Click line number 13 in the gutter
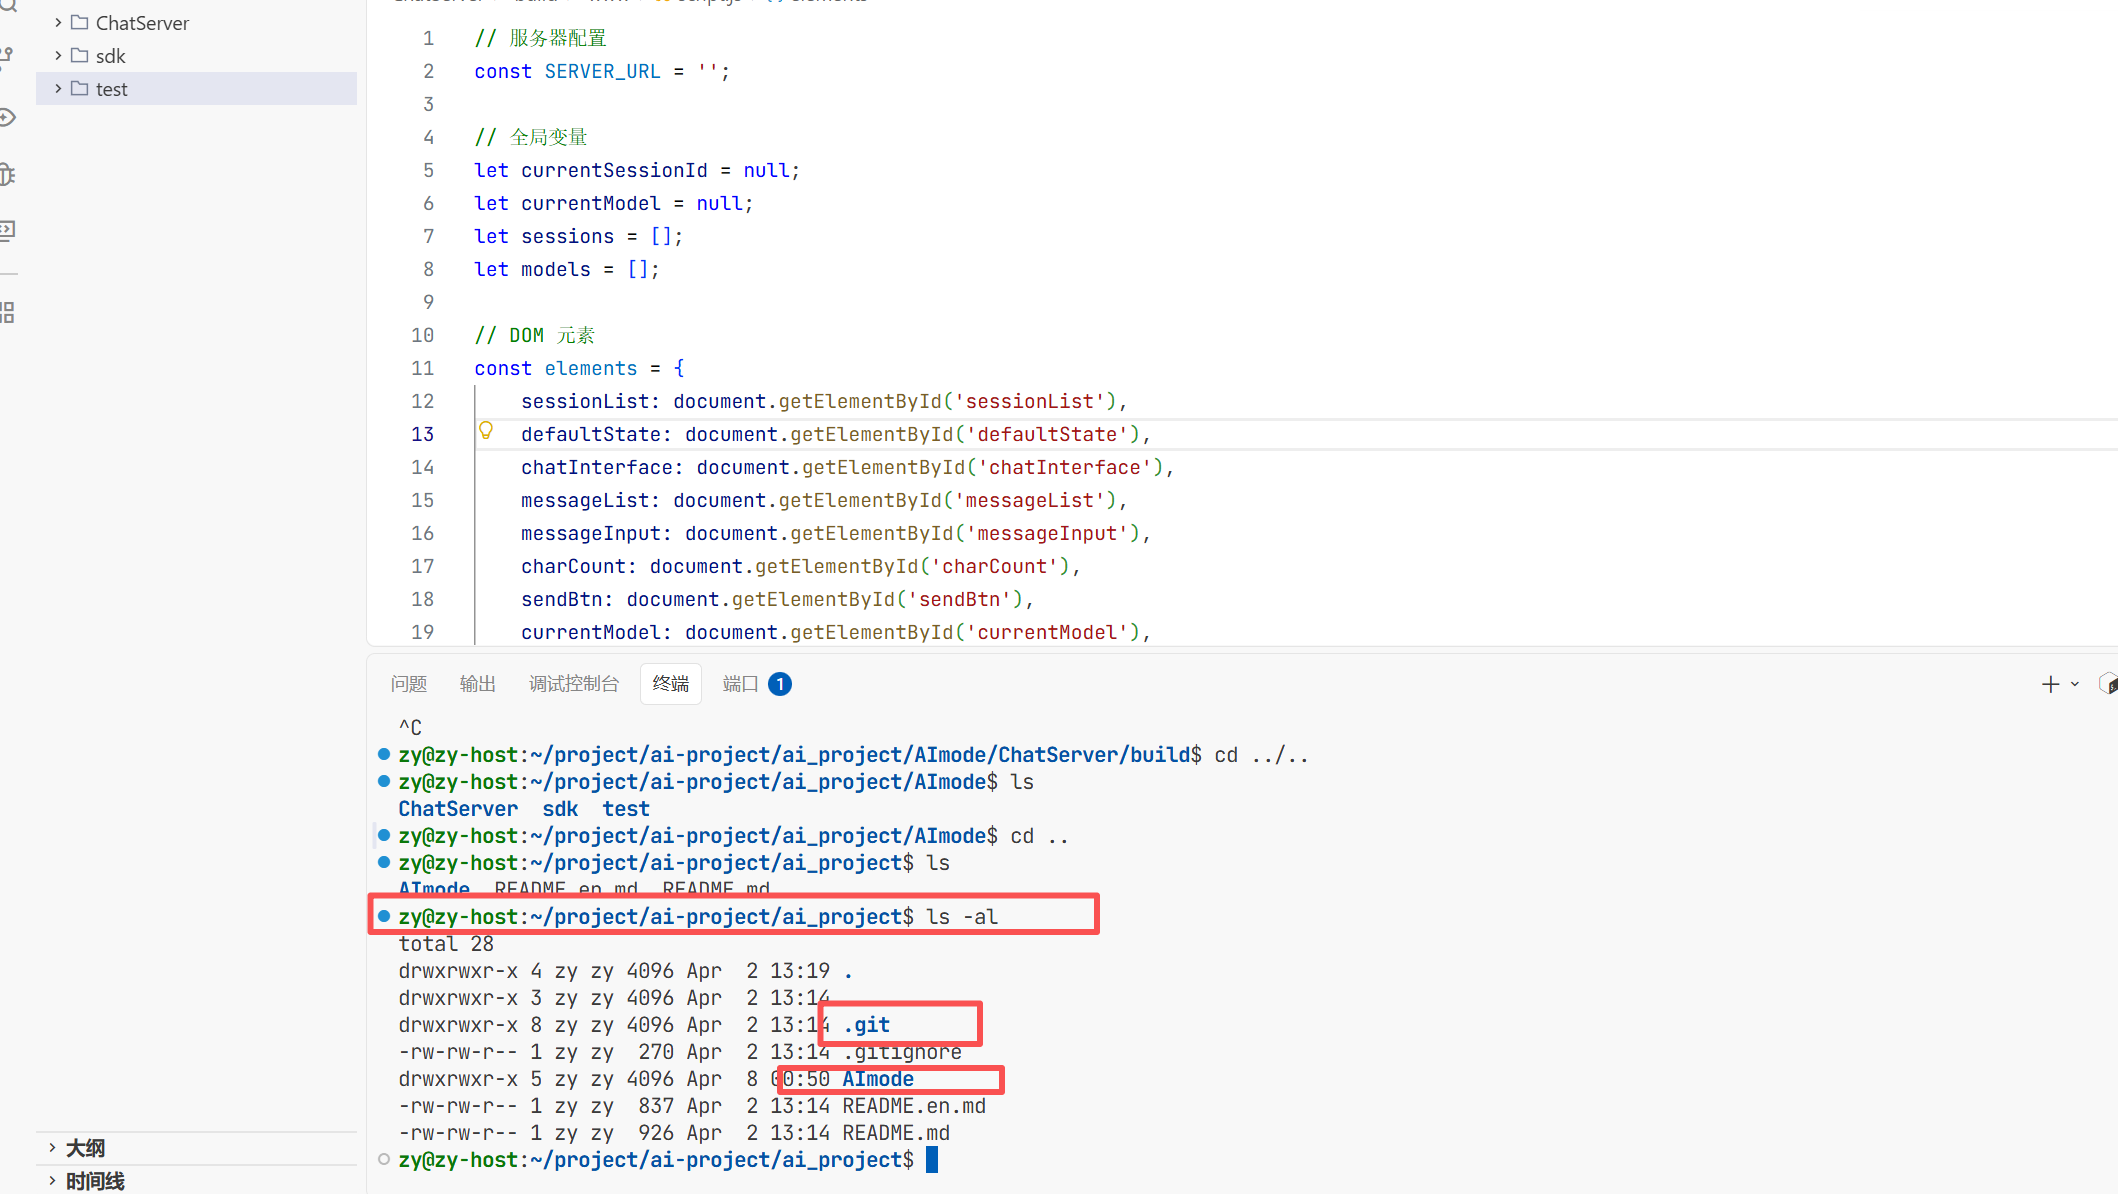The height and width of the screenshot is (1194, 2118). [x=422, y=434]
